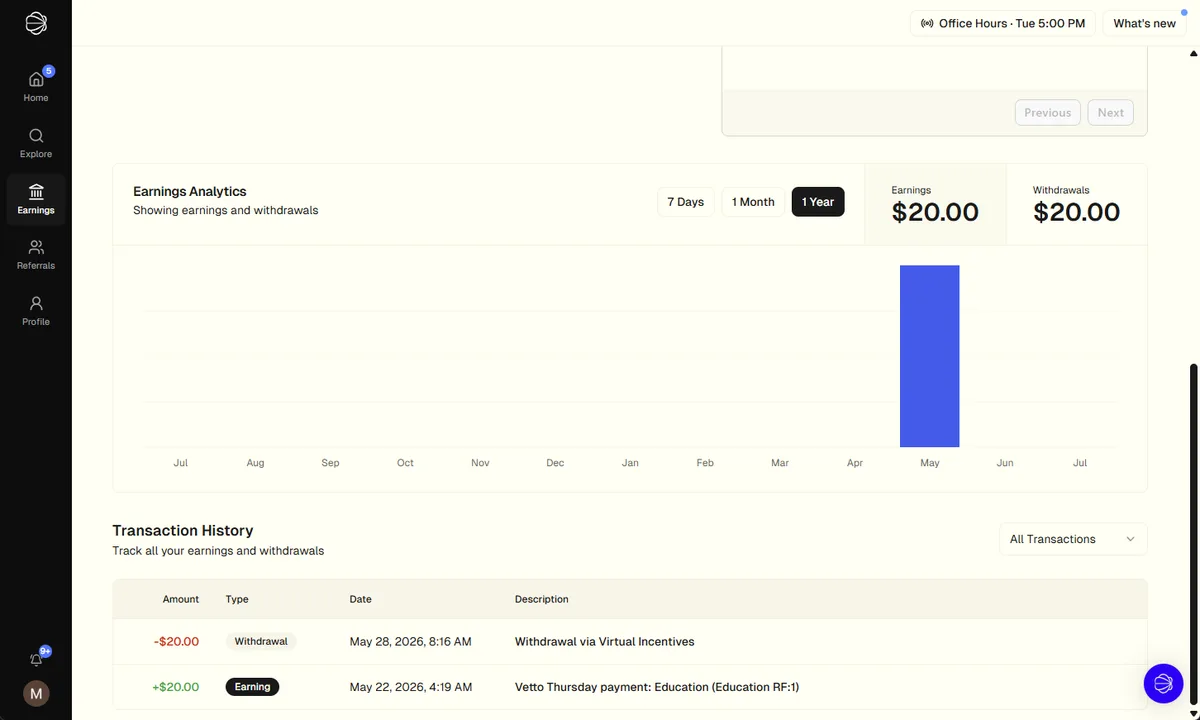
Task: Click 'Vetto Thursday payment: Education' description
Action: click(x=657, y=687)
